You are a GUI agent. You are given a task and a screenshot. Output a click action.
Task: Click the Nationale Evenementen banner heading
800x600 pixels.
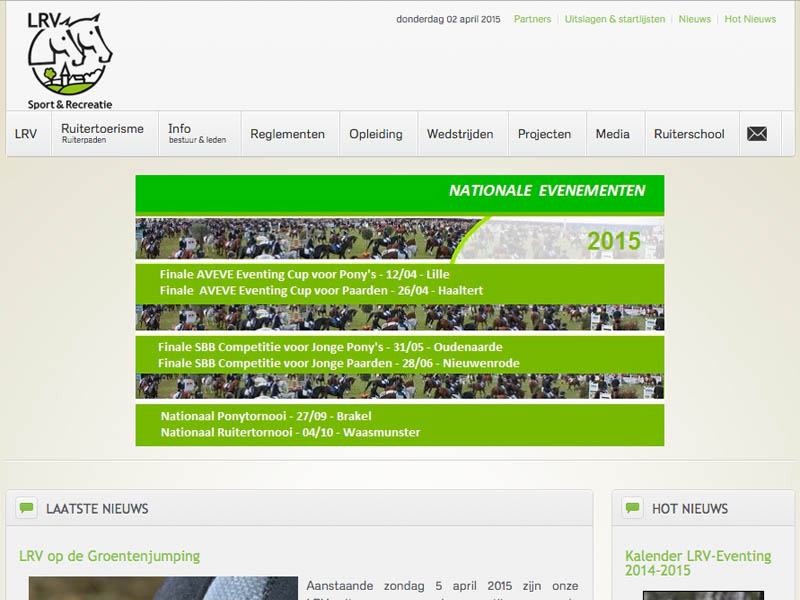tap(547, 191)
